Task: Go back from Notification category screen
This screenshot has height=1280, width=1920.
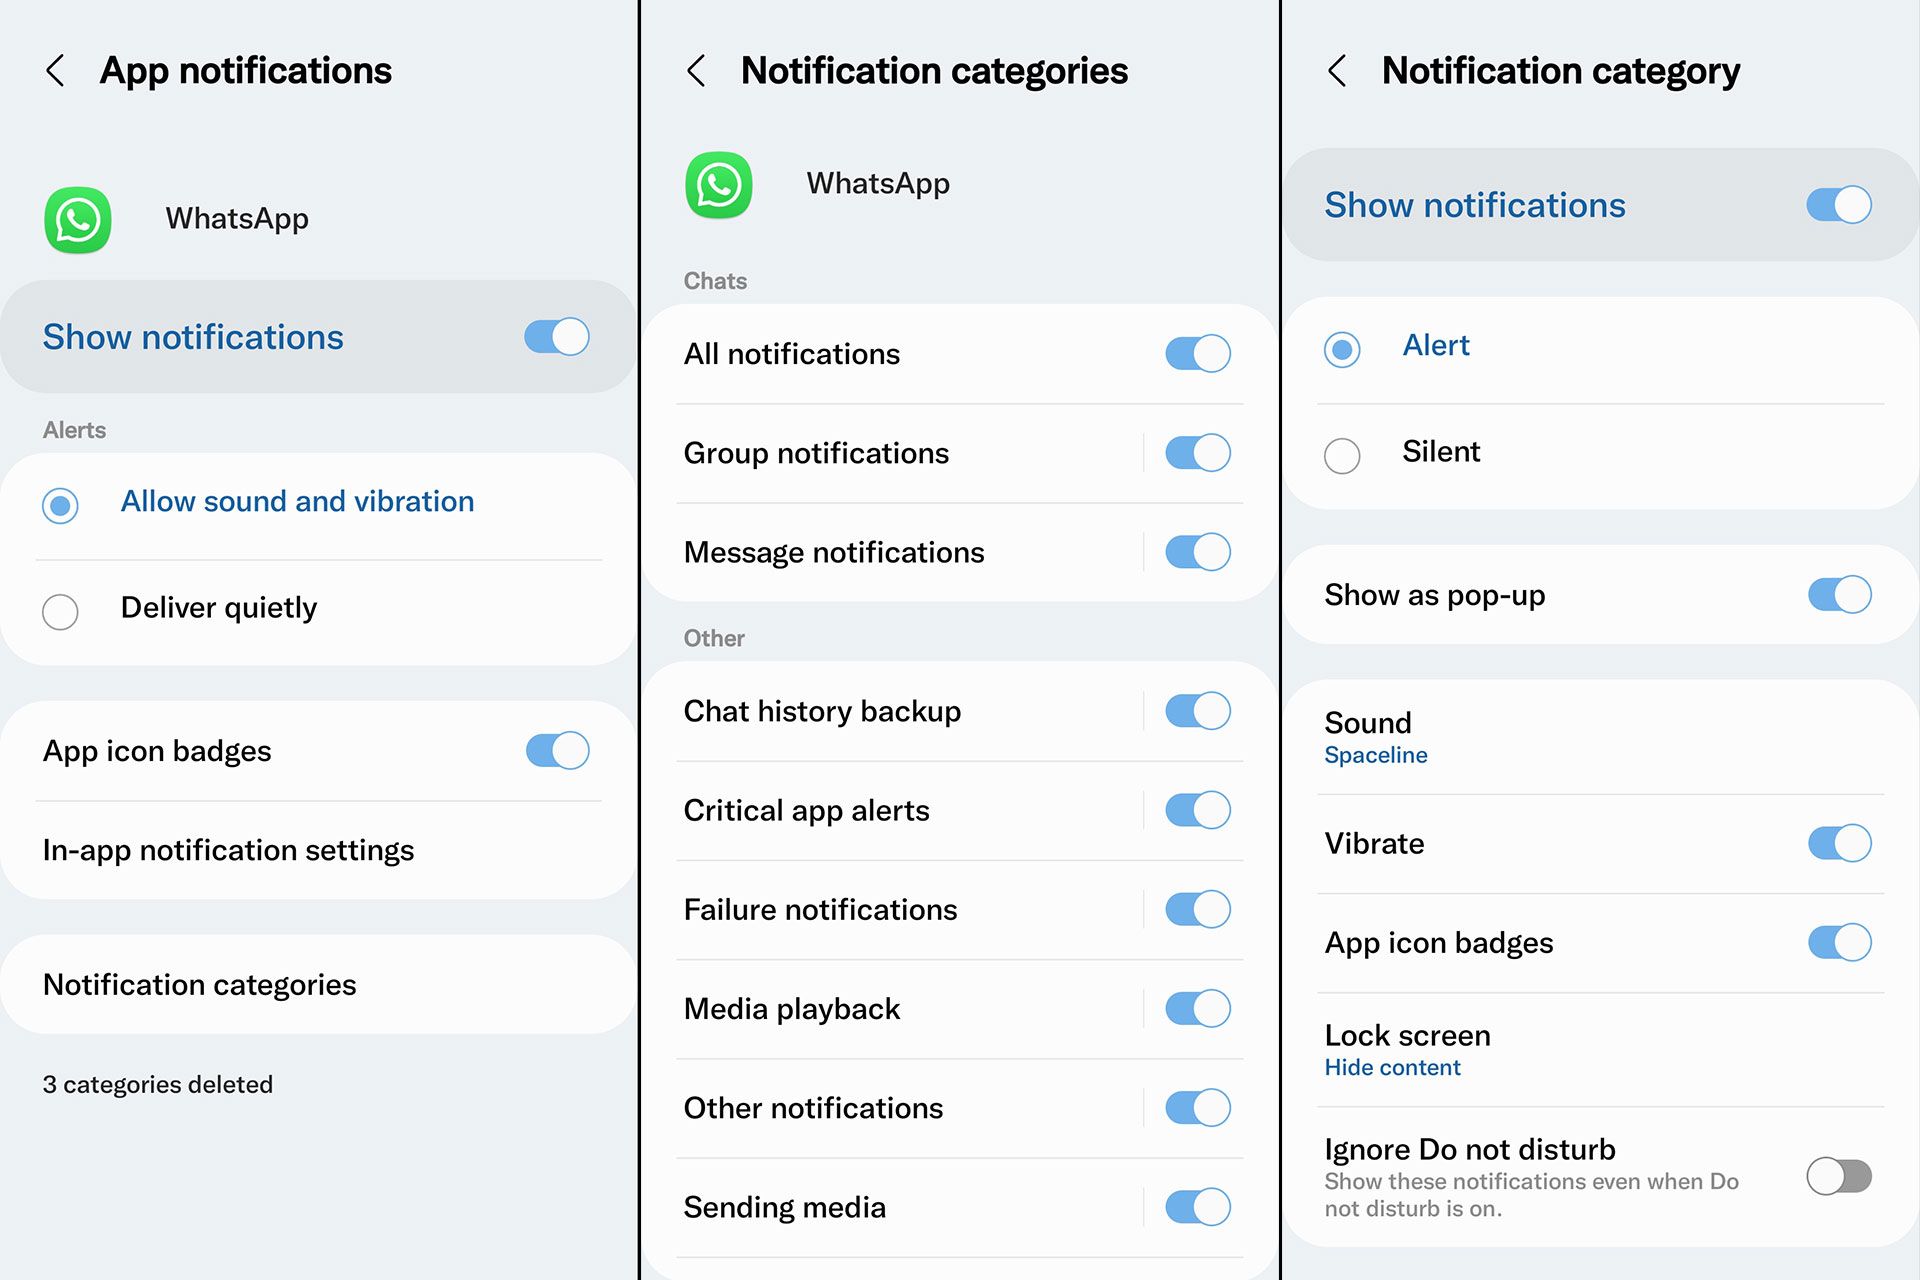Action: [1337, 71]
